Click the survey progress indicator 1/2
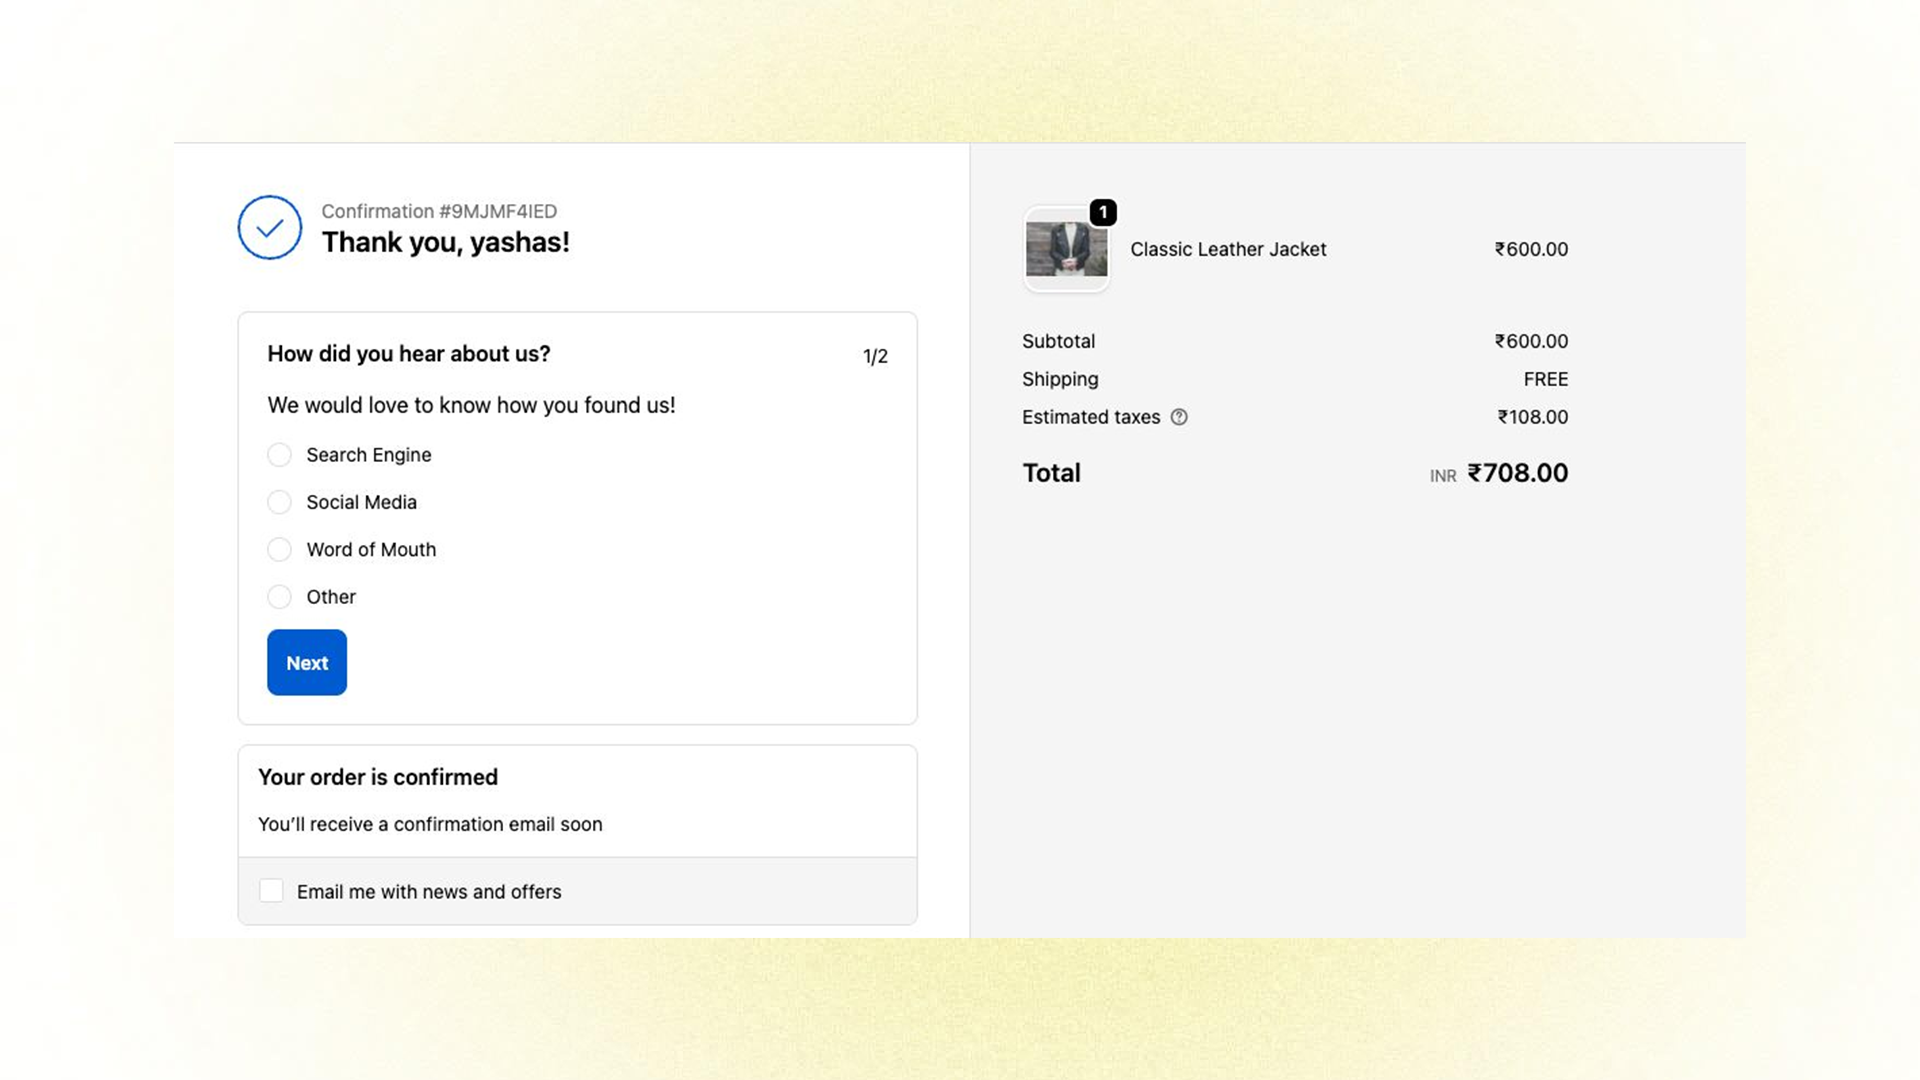The width and height of the screenshot is (1920, 1080). tap(874, 355)
